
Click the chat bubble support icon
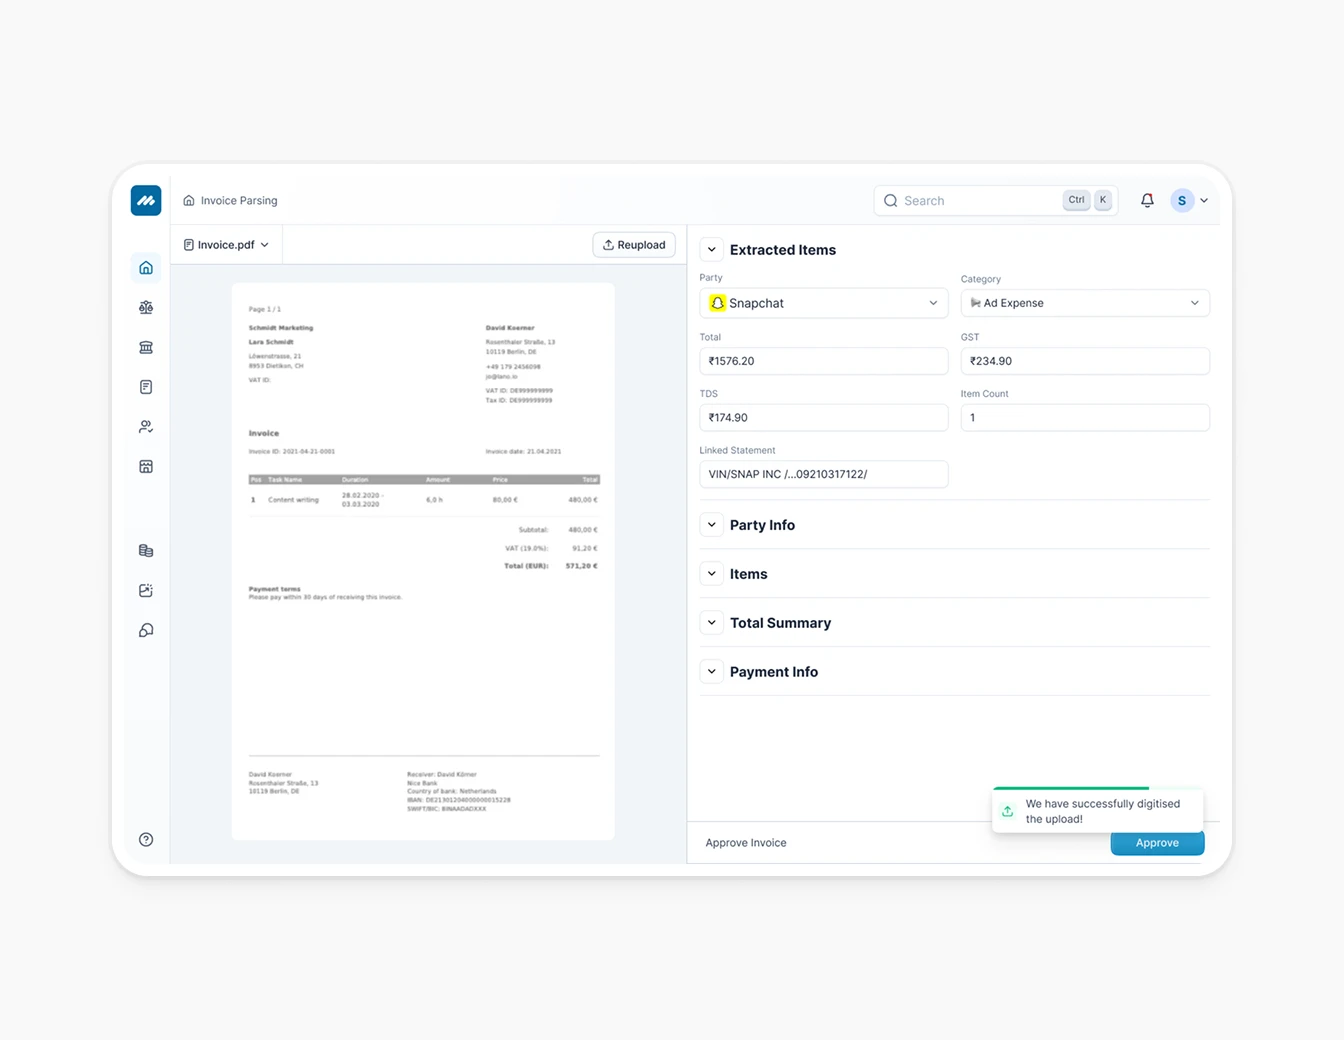pos(146,630)
